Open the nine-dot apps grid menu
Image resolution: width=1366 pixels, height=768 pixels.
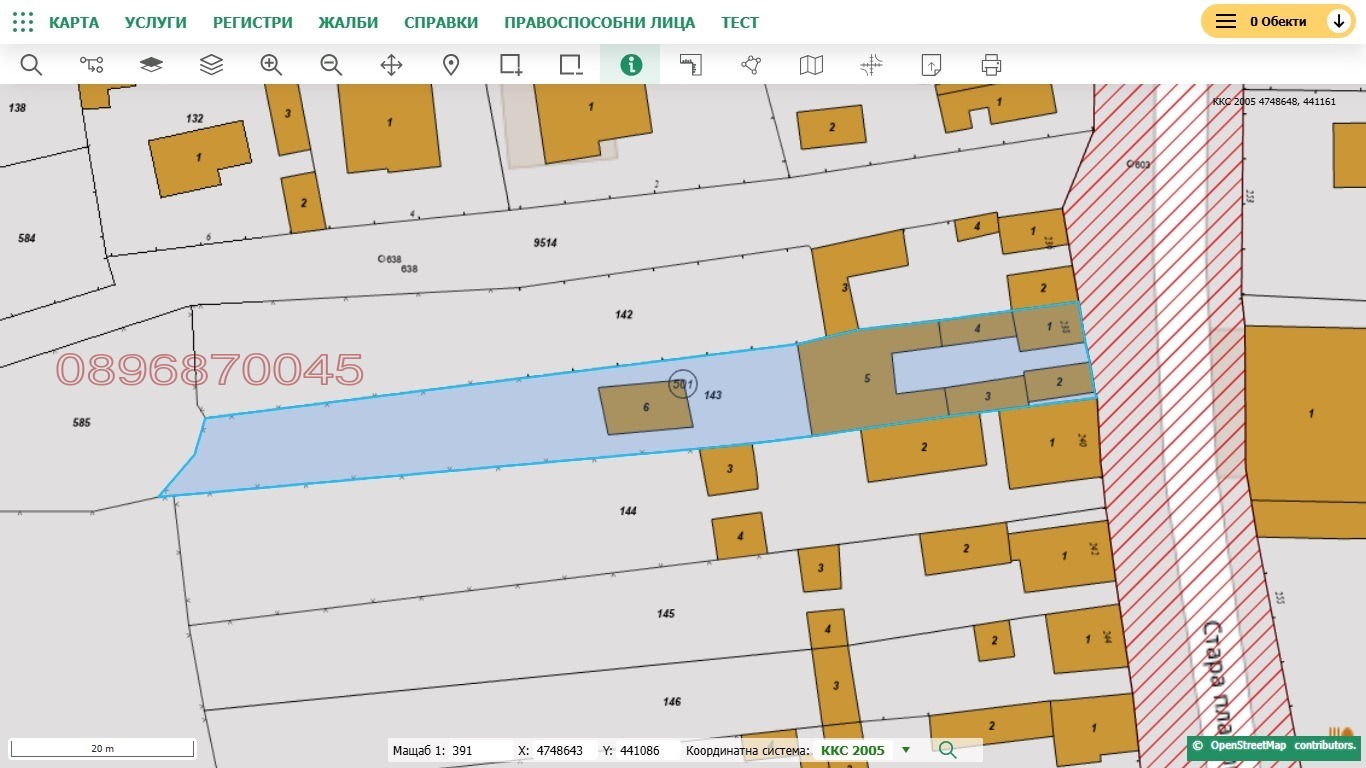pyautogui.click(x=22, y=22)
